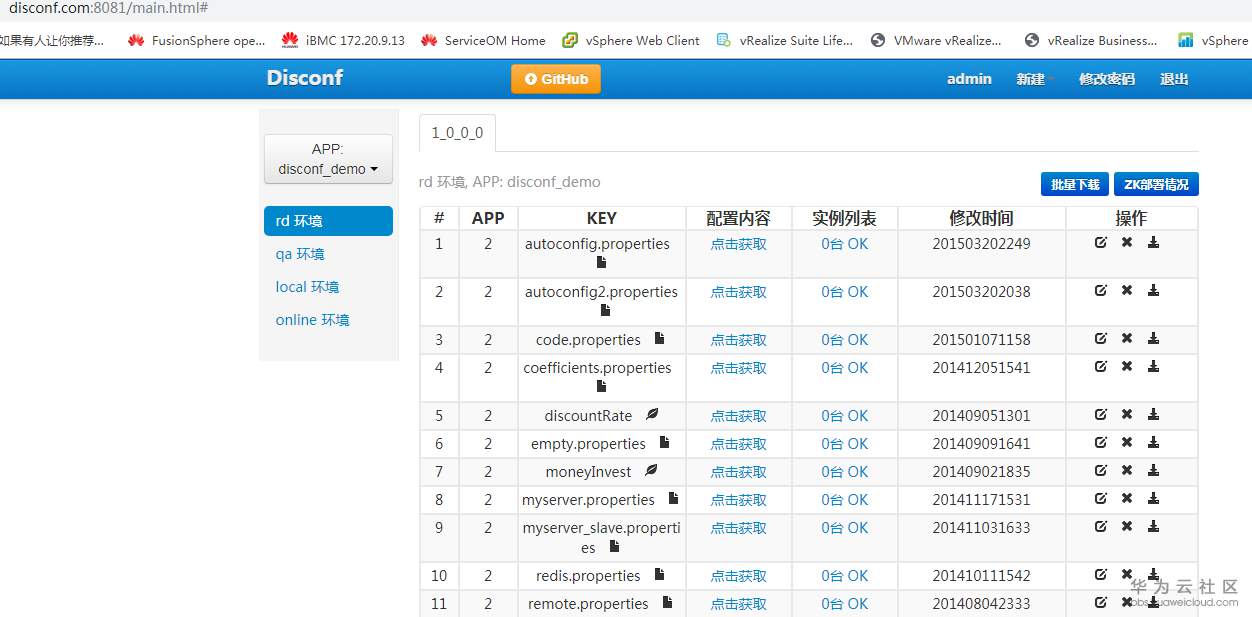Download myserver_slave.properties config
This screenshot has width=1252, height=617.
pyautogui.click(x=1153, y=526)
